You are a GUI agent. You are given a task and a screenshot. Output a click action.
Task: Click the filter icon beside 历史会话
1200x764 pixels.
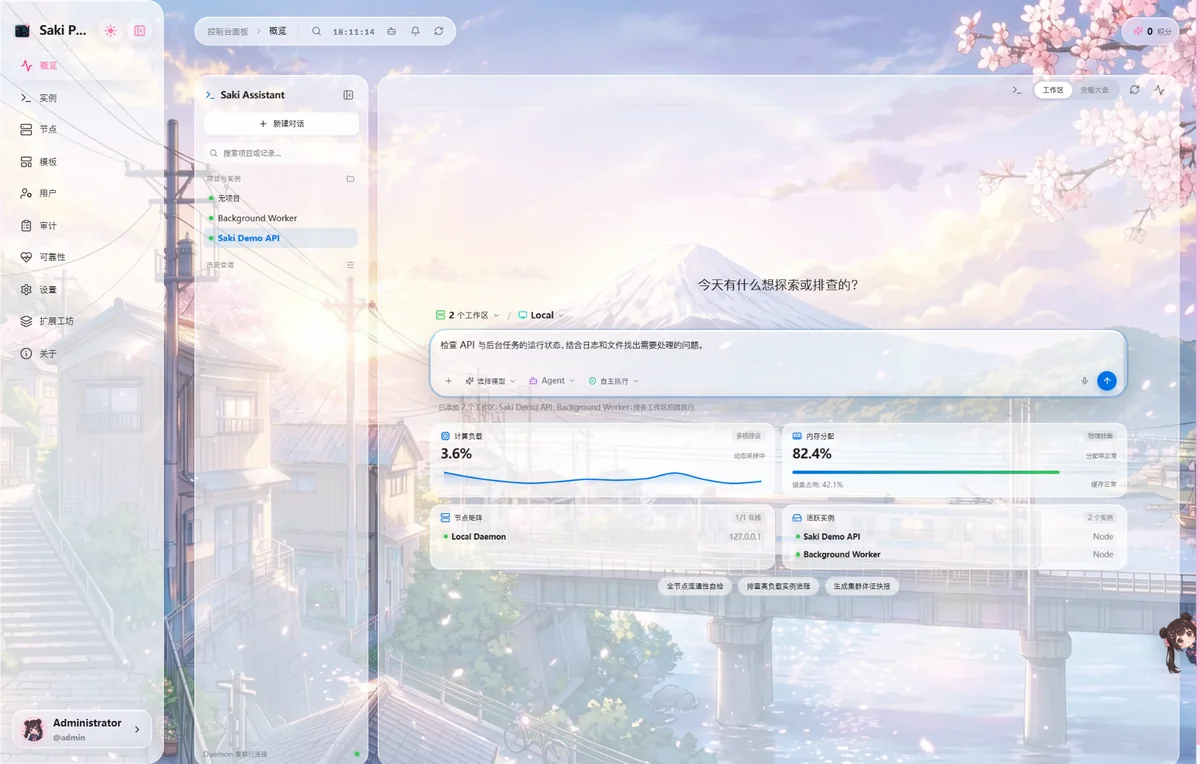click(x=350, y=265)
